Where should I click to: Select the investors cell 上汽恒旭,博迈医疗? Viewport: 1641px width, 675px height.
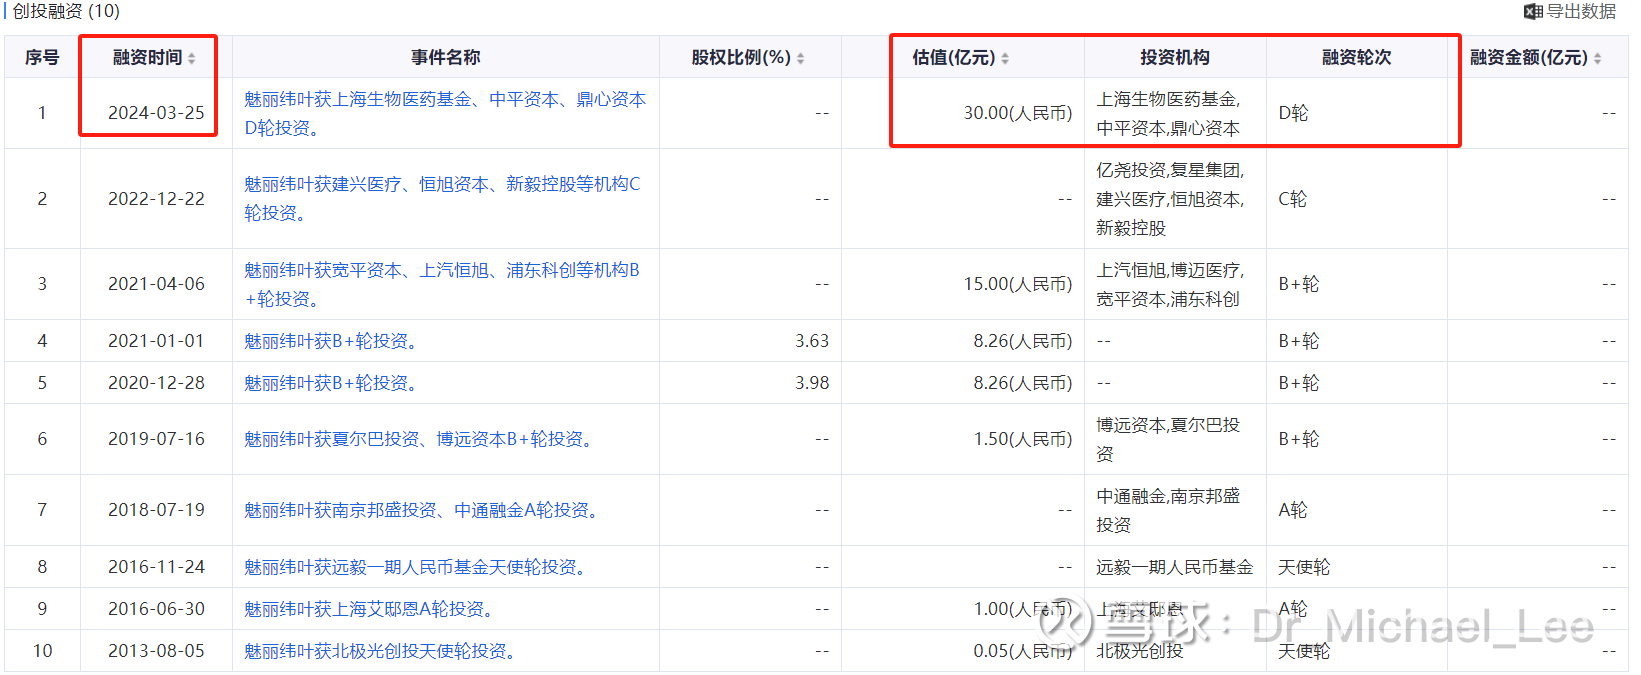pos(1175,284)
